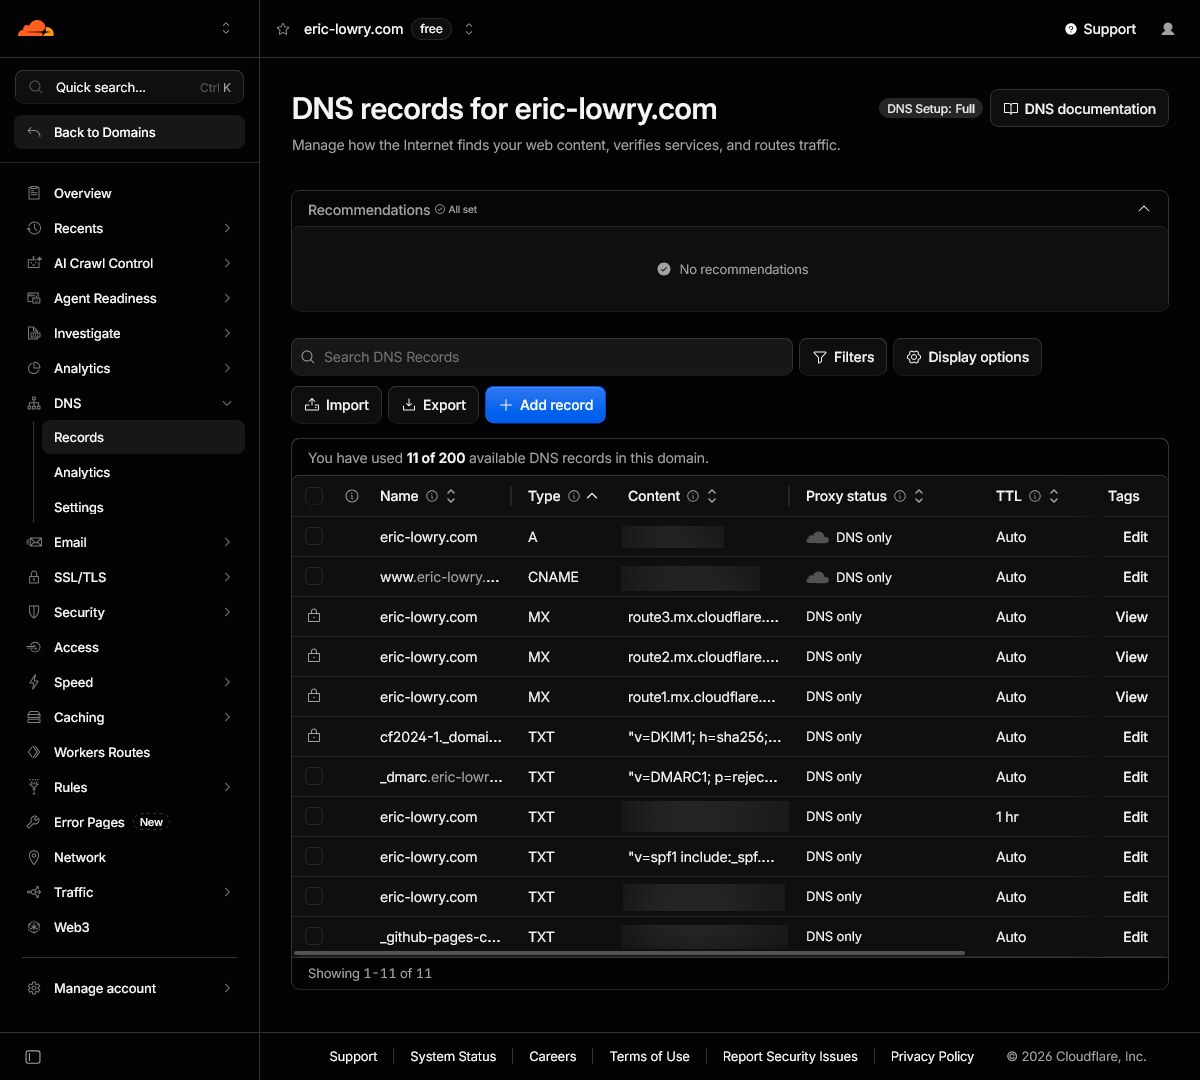Sort by Content column arrows
The height and width of the screenshot is (1080, 1200).
click(x=712, y=496)
